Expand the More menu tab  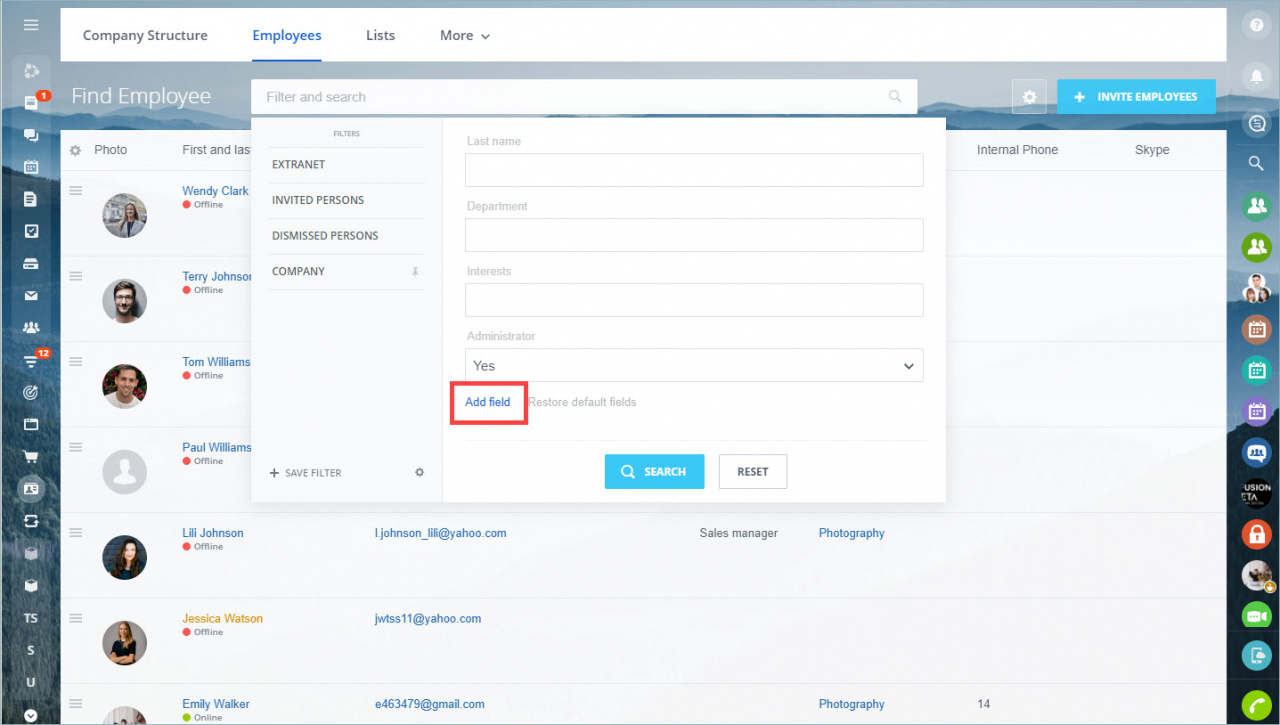pos(465,35)
